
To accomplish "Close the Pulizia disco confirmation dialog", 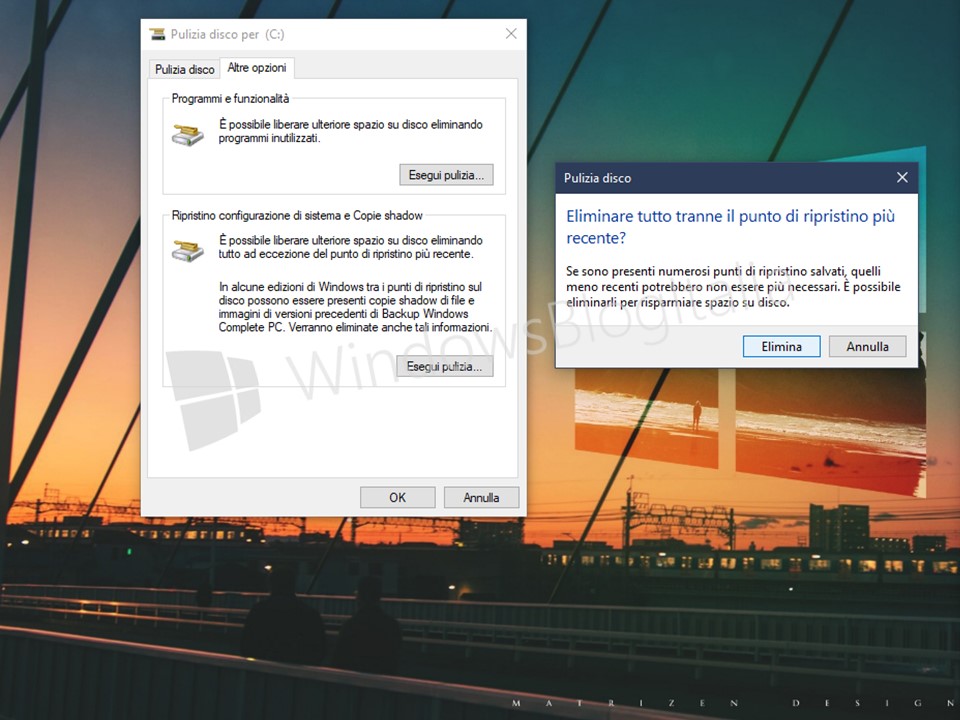I will (902, 178).
